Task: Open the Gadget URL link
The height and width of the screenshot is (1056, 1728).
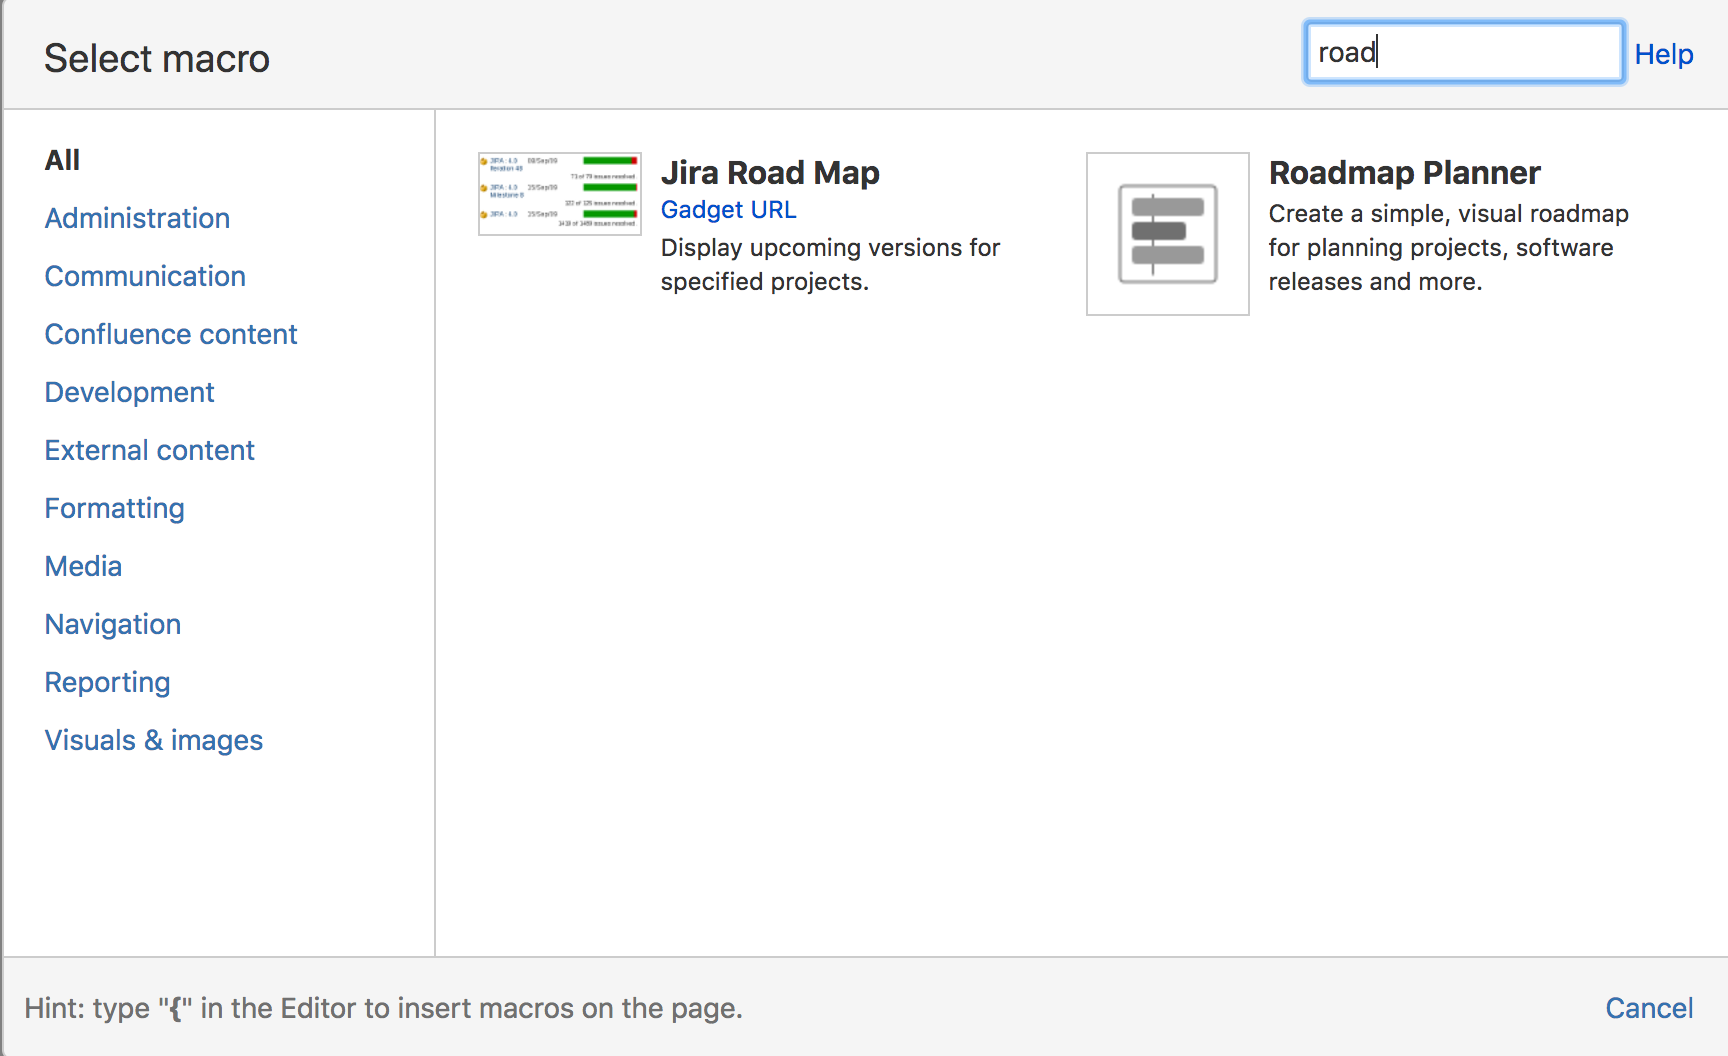Action: [728, 209]
